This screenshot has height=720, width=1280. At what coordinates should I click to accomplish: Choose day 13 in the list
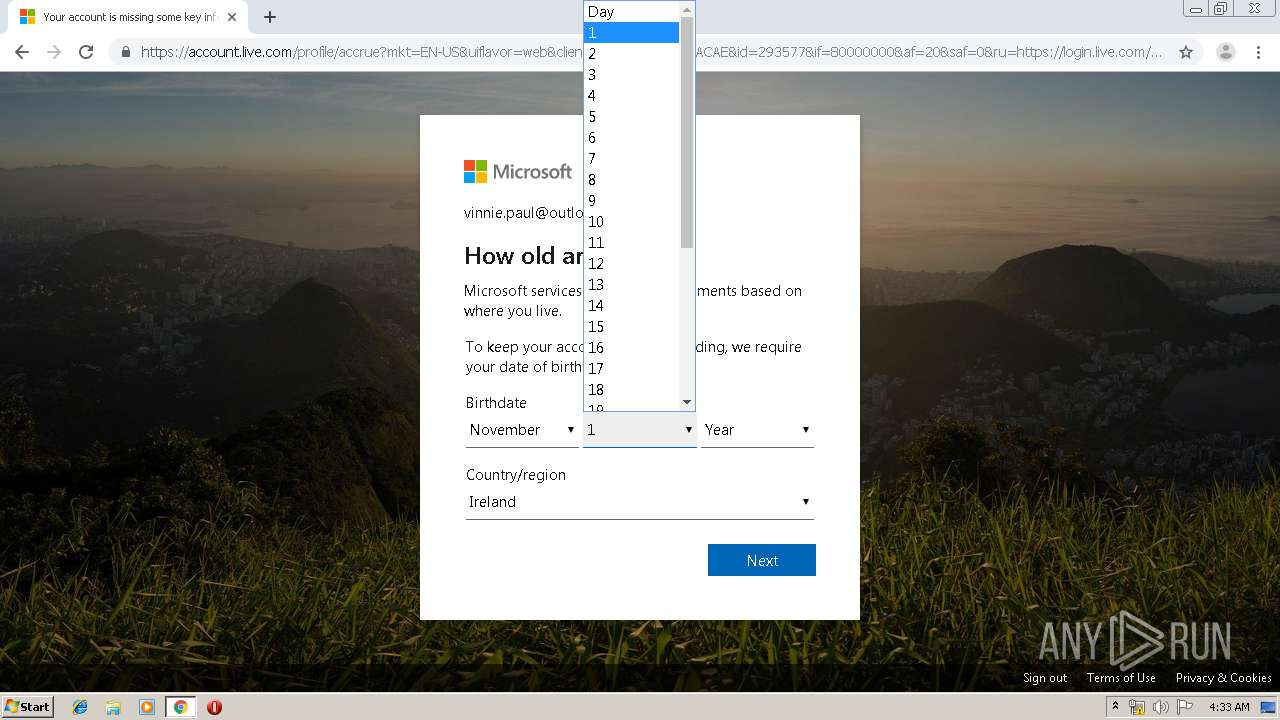pos(631,285)
